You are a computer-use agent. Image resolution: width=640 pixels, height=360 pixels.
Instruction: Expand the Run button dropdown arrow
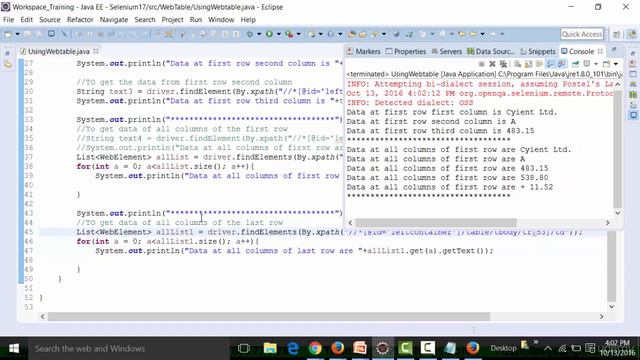[x=278, y=34]
